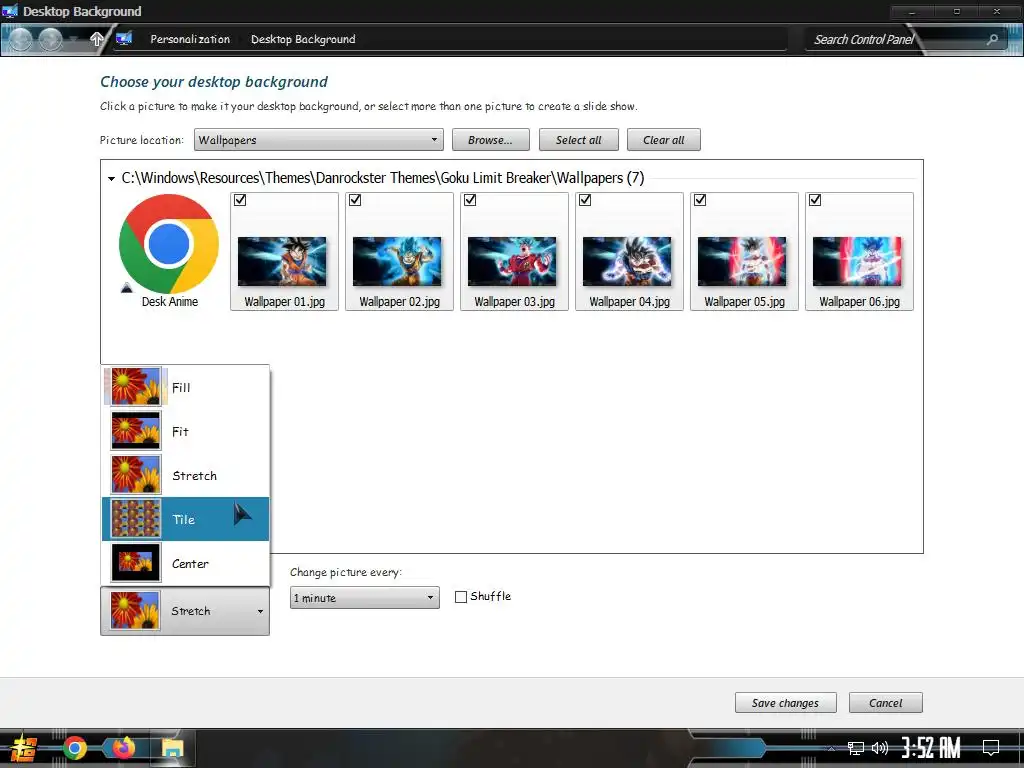Uncheck Wallpaper 04.jpg checkbox
Image resolution: width=1024 pixels, height=768 pixels.
point(585,200)
